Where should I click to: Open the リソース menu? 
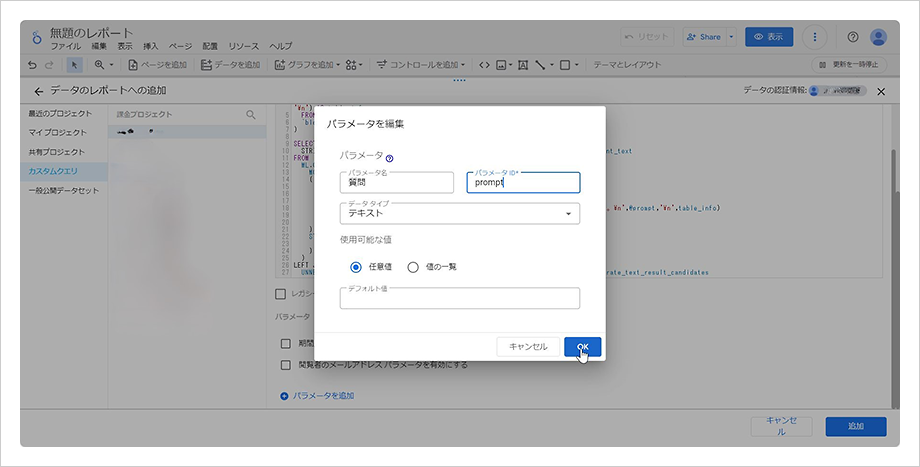(243, 46)
